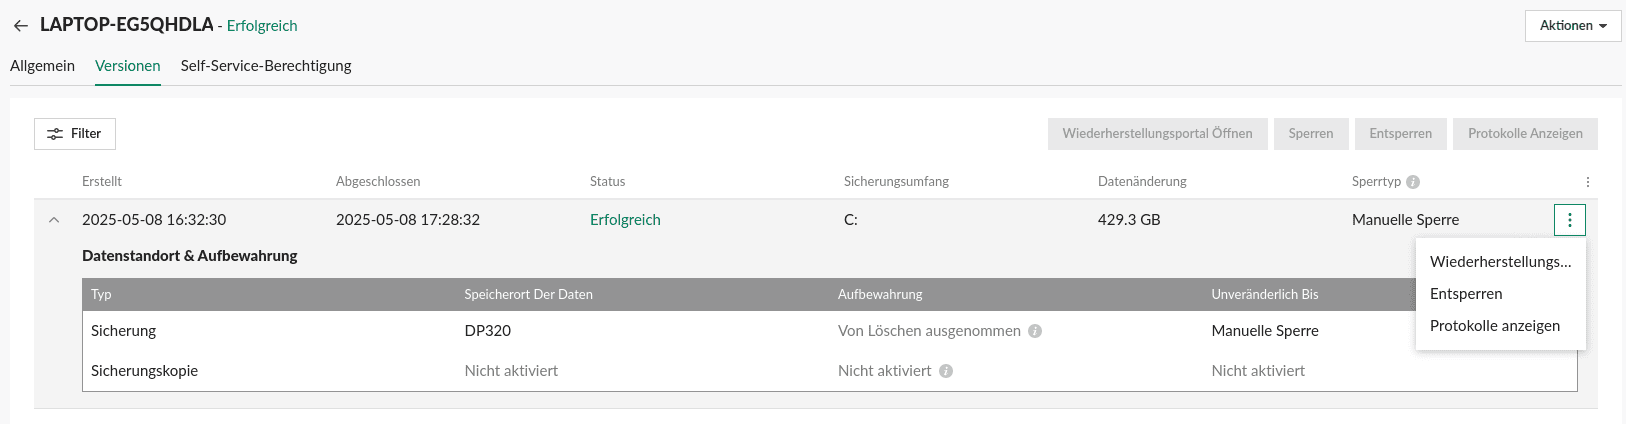Screen dimensions: 1626x424
Task: Click Protokolle anzeigen in the context menu
Action: [x=1494, y=326]
